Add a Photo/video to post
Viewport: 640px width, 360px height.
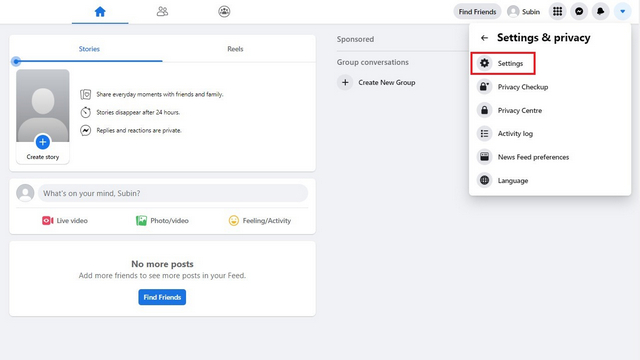click(162, 221)
